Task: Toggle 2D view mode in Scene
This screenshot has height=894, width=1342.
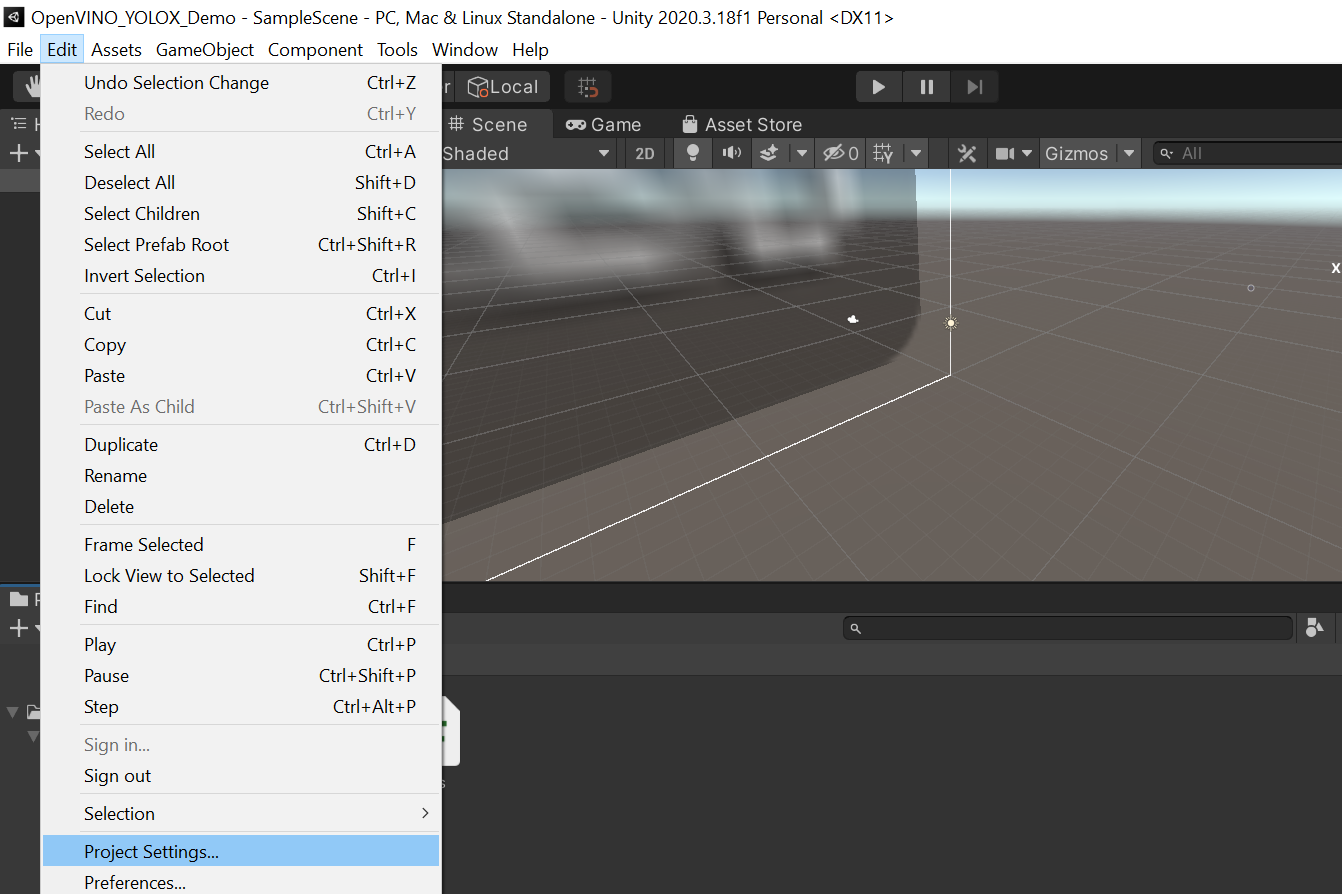Action: coord(645,153)
